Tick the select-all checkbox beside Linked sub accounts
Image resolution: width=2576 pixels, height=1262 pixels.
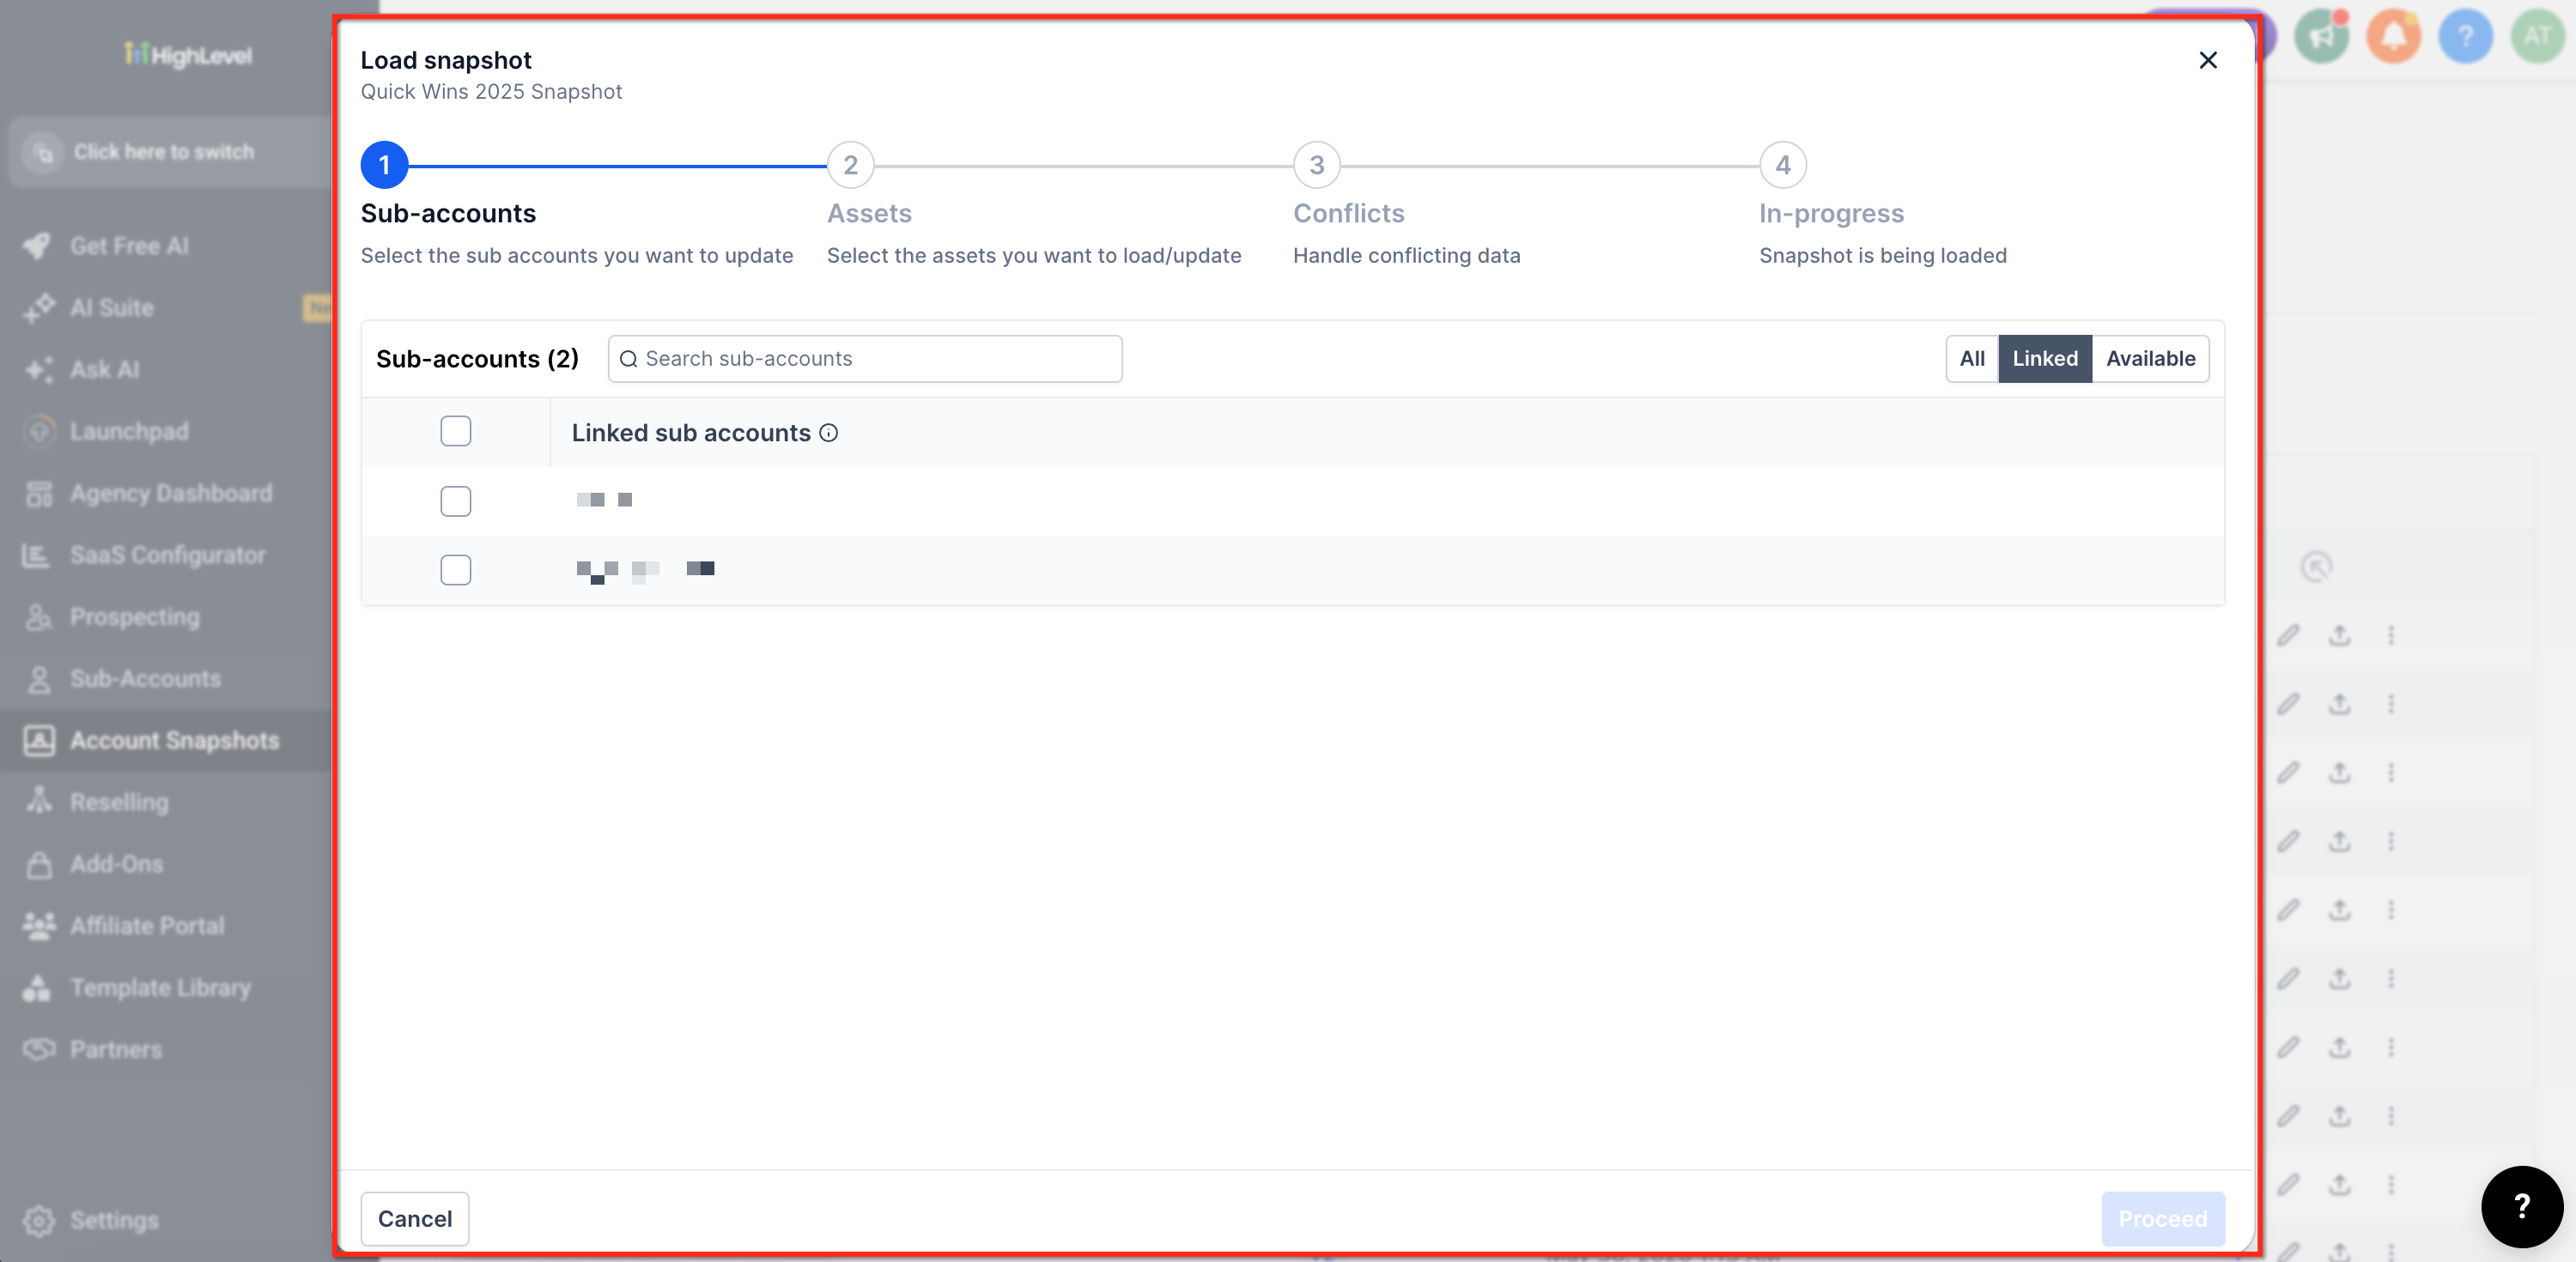click(x=456, y=431)
